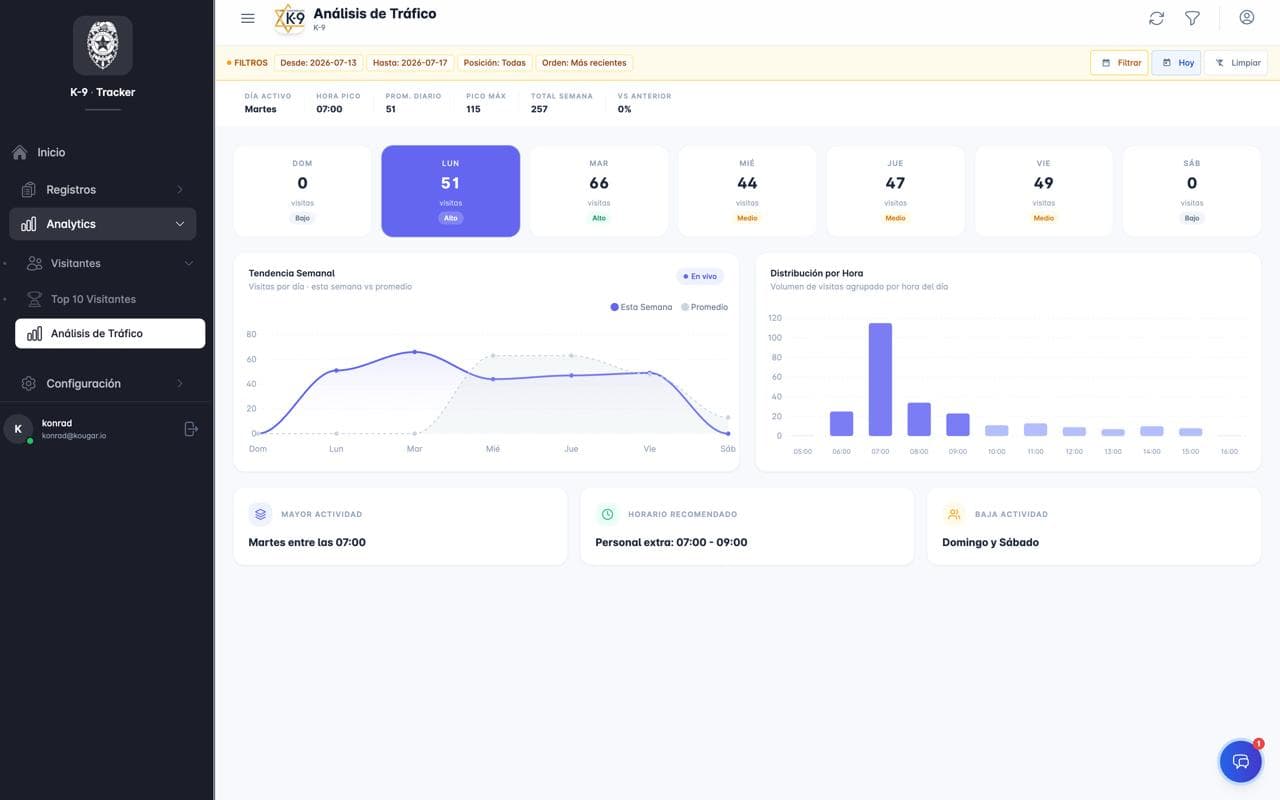The height and width of the screenshot is (800, 1280).
Task: Open the hamburger menu icon
Action: [x=248, y=18]
